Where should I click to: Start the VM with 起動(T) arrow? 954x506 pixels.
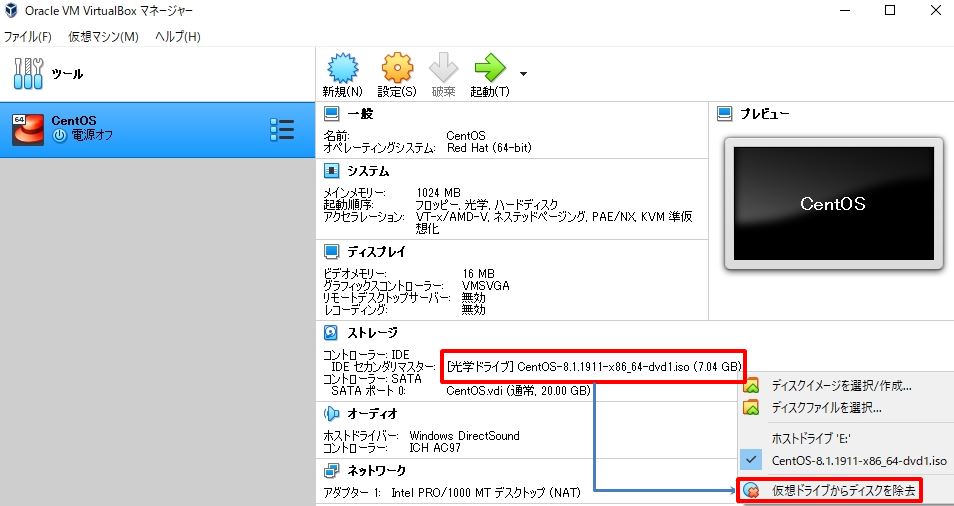490,68
